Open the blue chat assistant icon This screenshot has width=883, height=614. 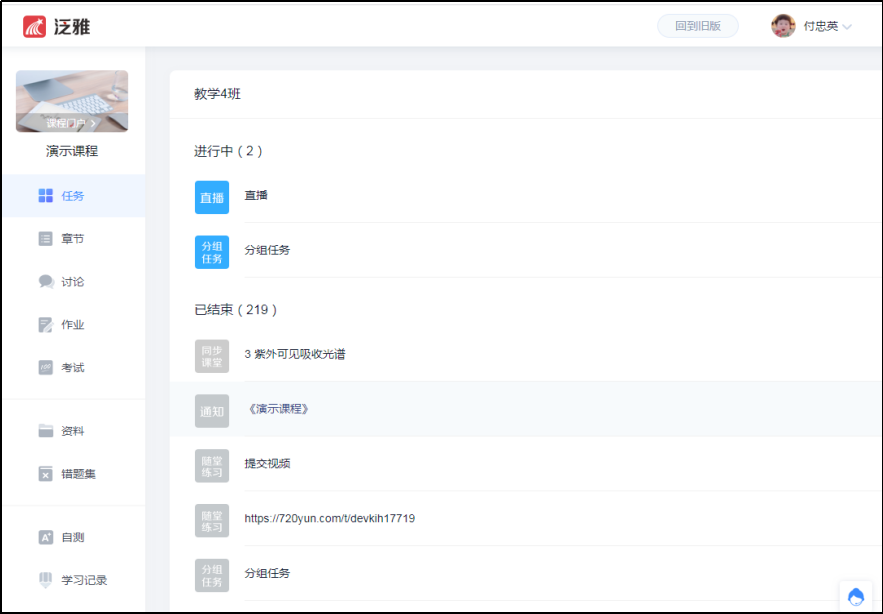point(855,597)
